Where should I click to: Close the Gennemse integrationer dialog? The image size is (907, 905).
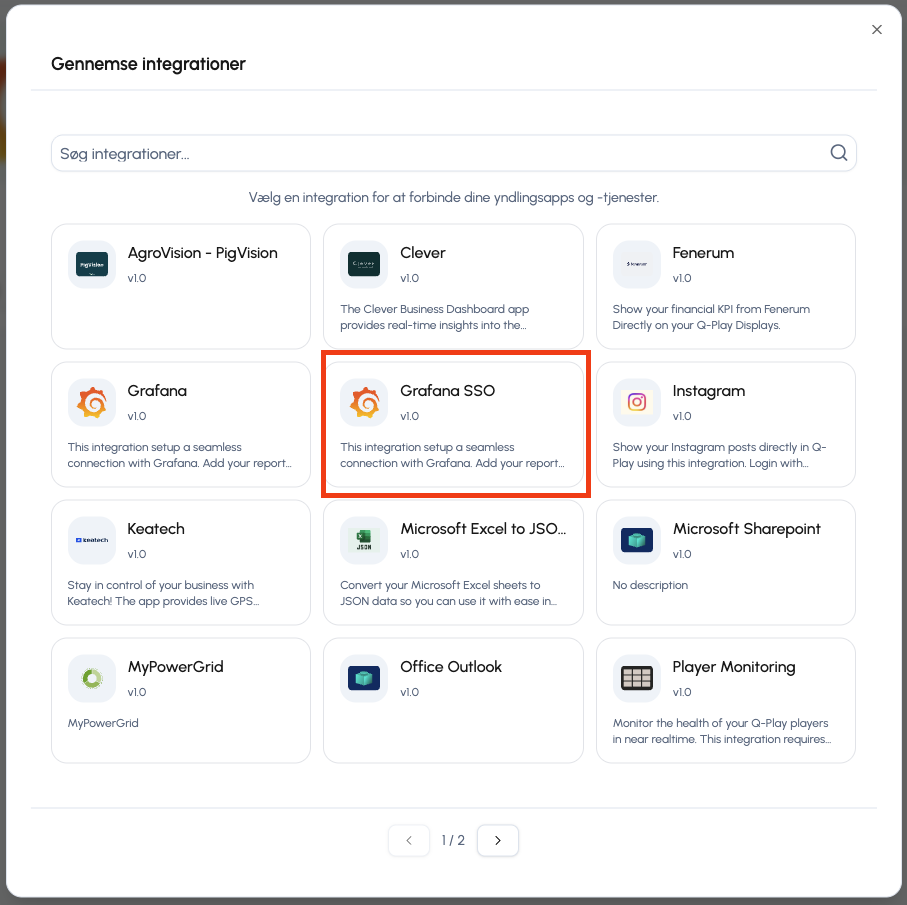[877, 29]
